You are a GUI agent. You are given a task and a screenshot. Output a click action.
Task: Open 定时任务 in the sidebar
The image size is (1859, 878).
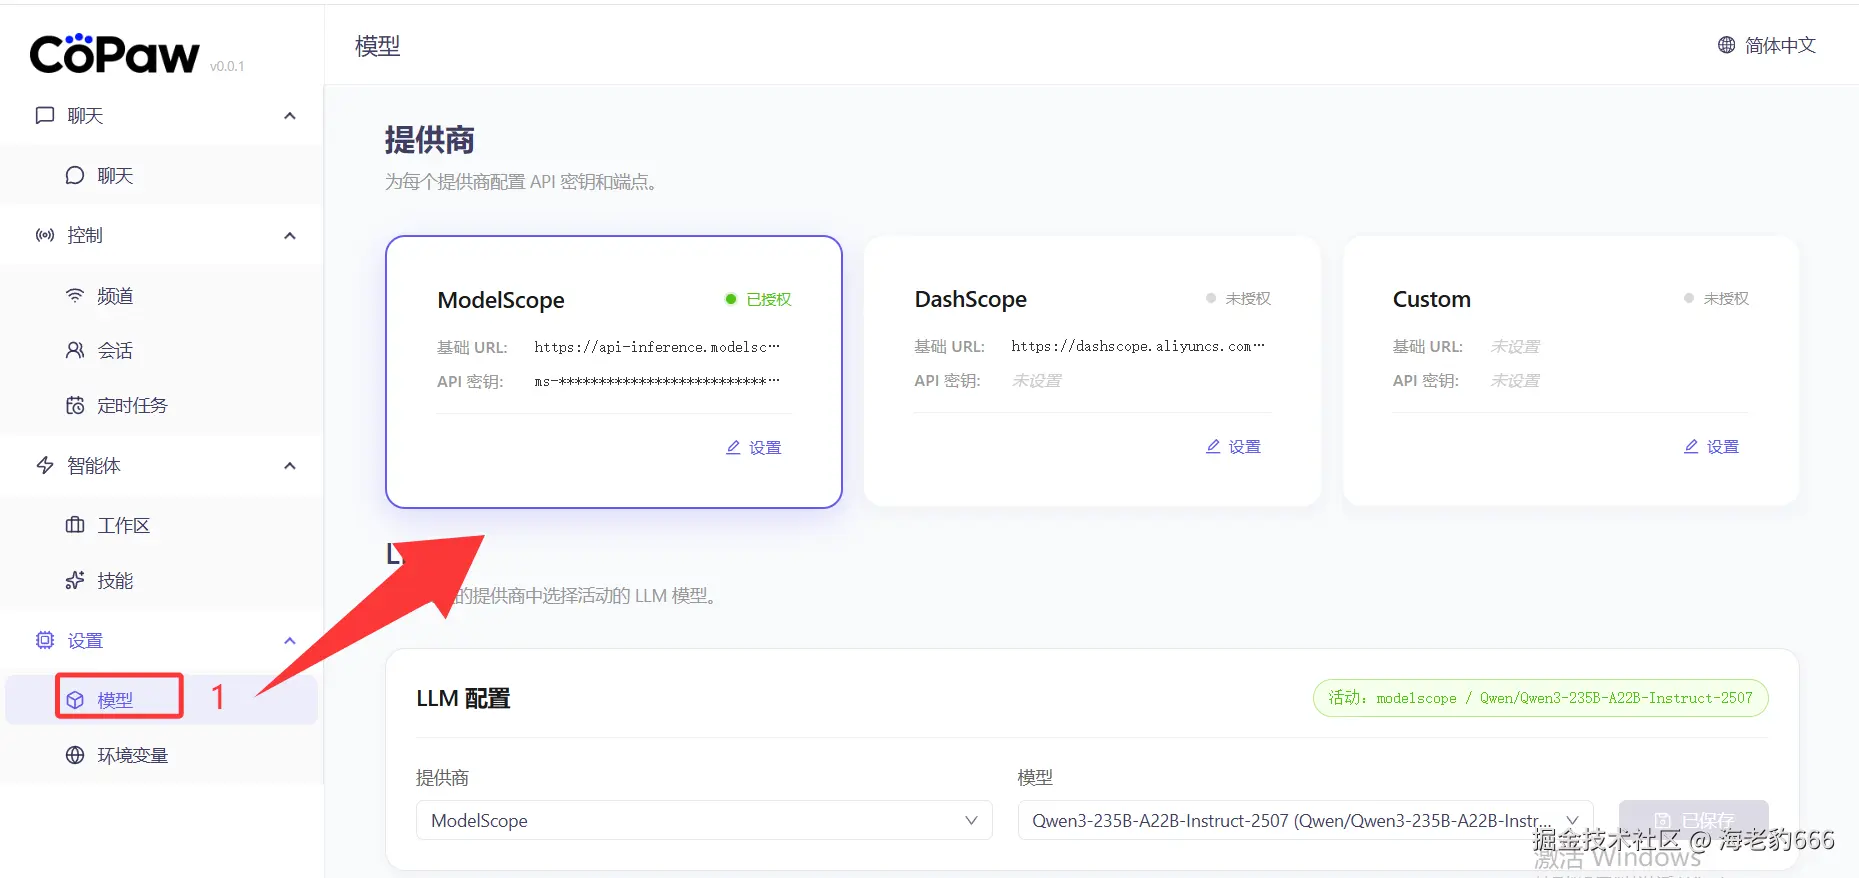point(162,406)
